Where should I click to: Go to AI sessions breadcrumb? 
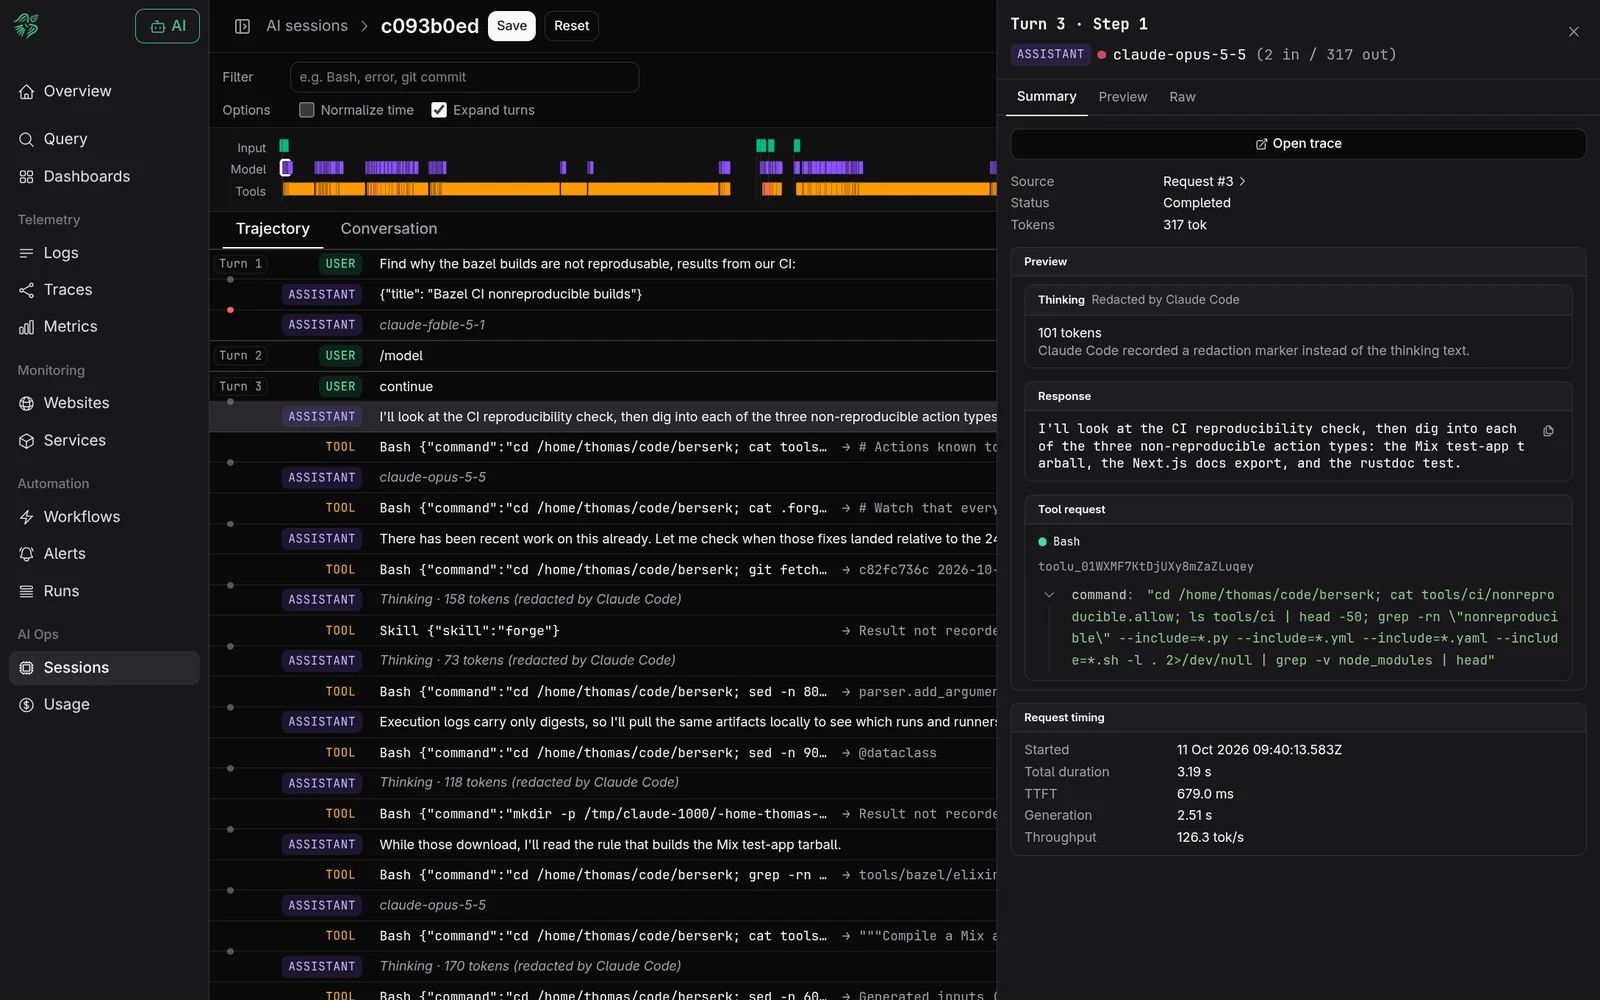click(307, 26)
